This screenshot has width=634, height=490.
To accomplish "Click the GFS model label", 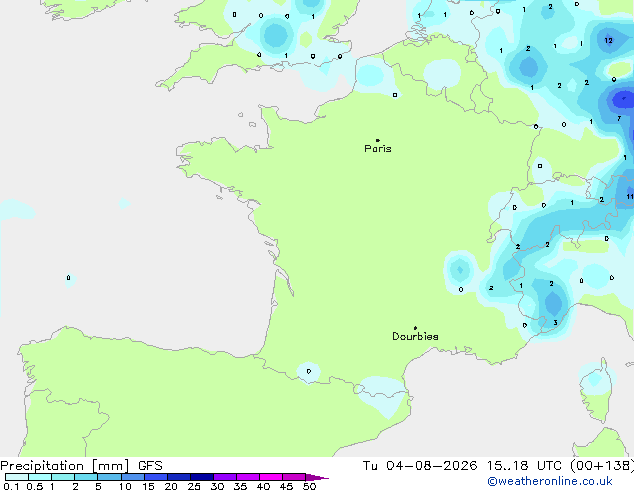I will coord(150,466).
